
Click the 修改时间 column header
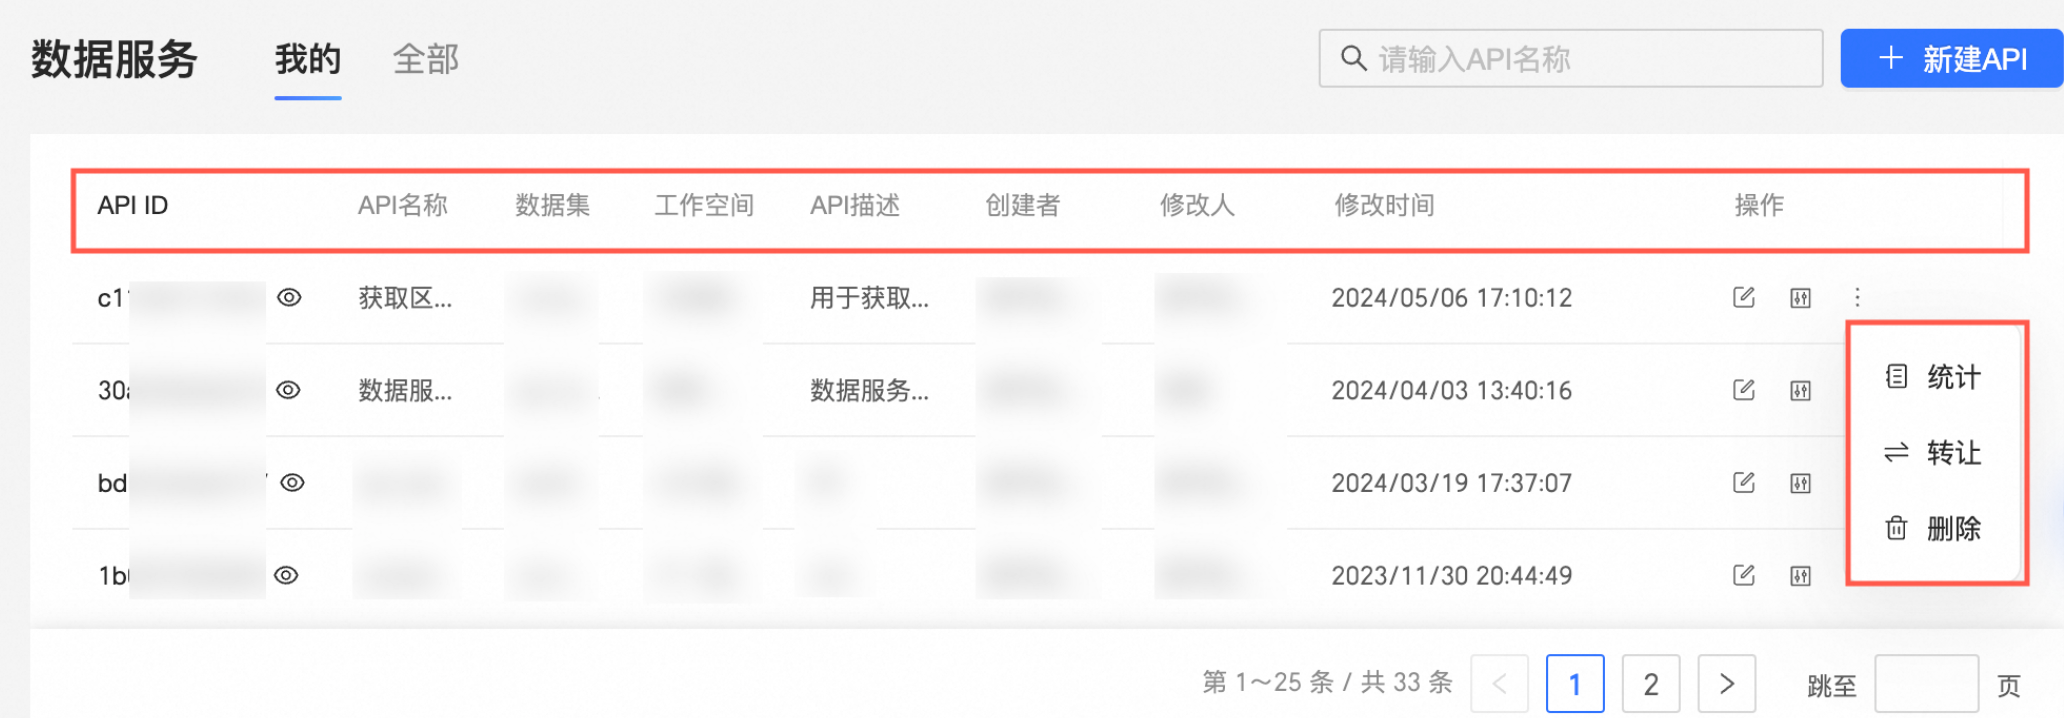point(1384,205)
